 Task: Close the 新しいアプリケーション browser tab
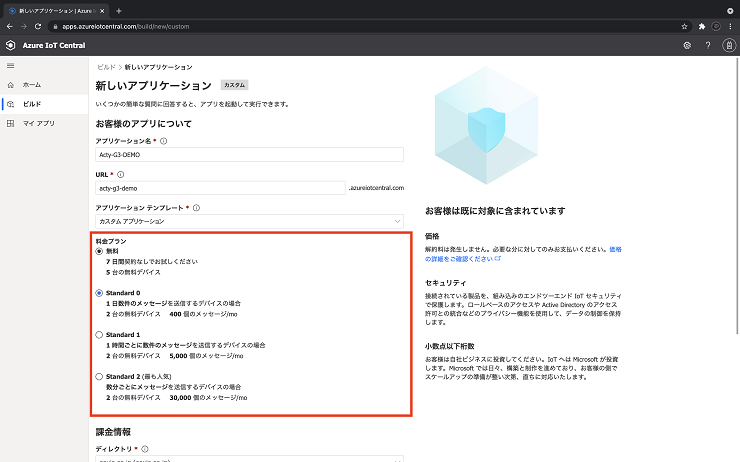tap(102, 10)
